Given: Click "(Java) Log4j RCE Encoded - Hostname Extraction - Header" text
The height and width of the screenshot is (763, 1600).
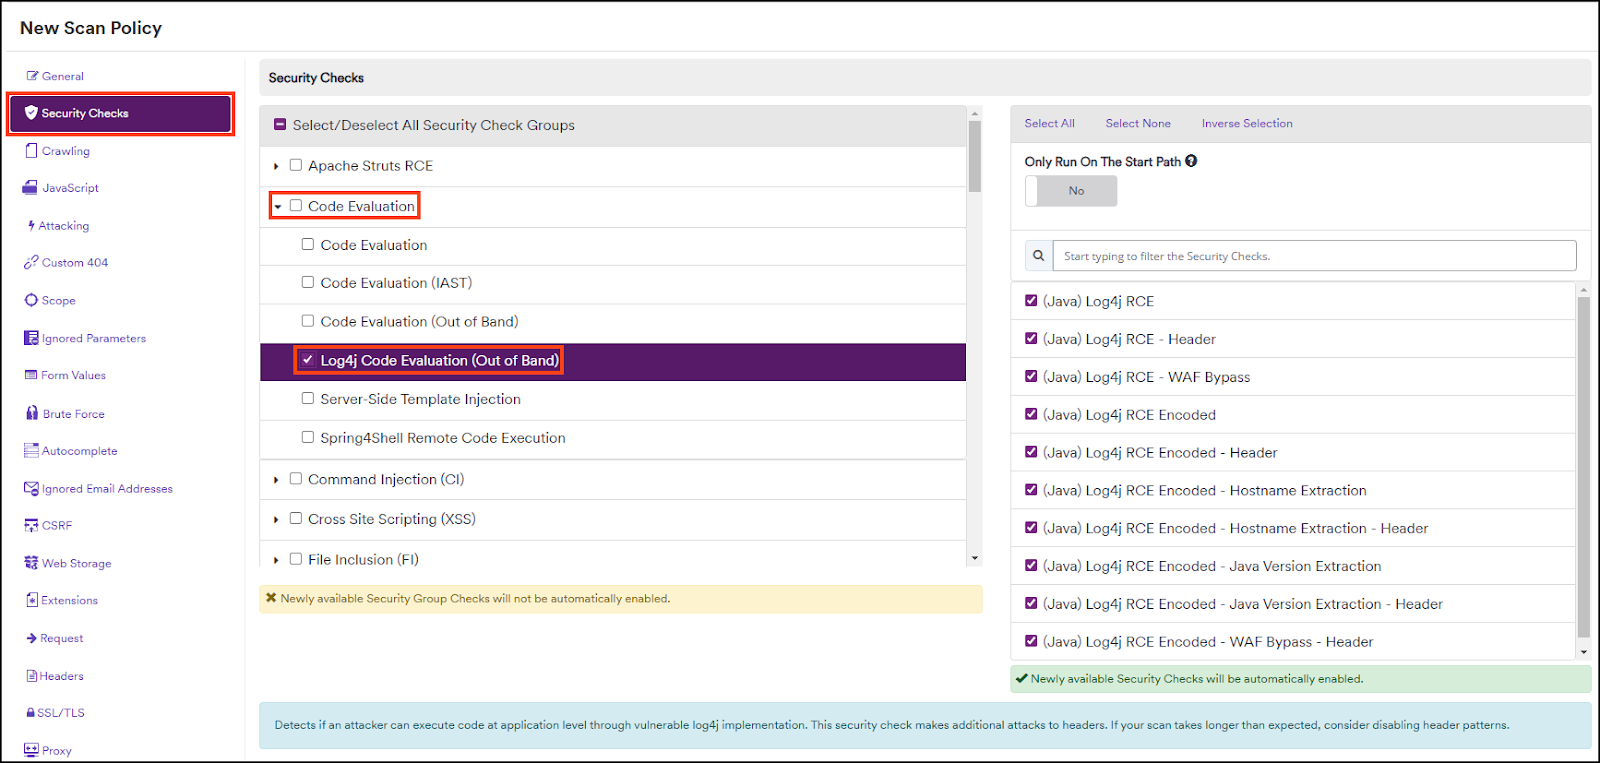Looking at the screenshot, I should click(x=1235, y=528).
